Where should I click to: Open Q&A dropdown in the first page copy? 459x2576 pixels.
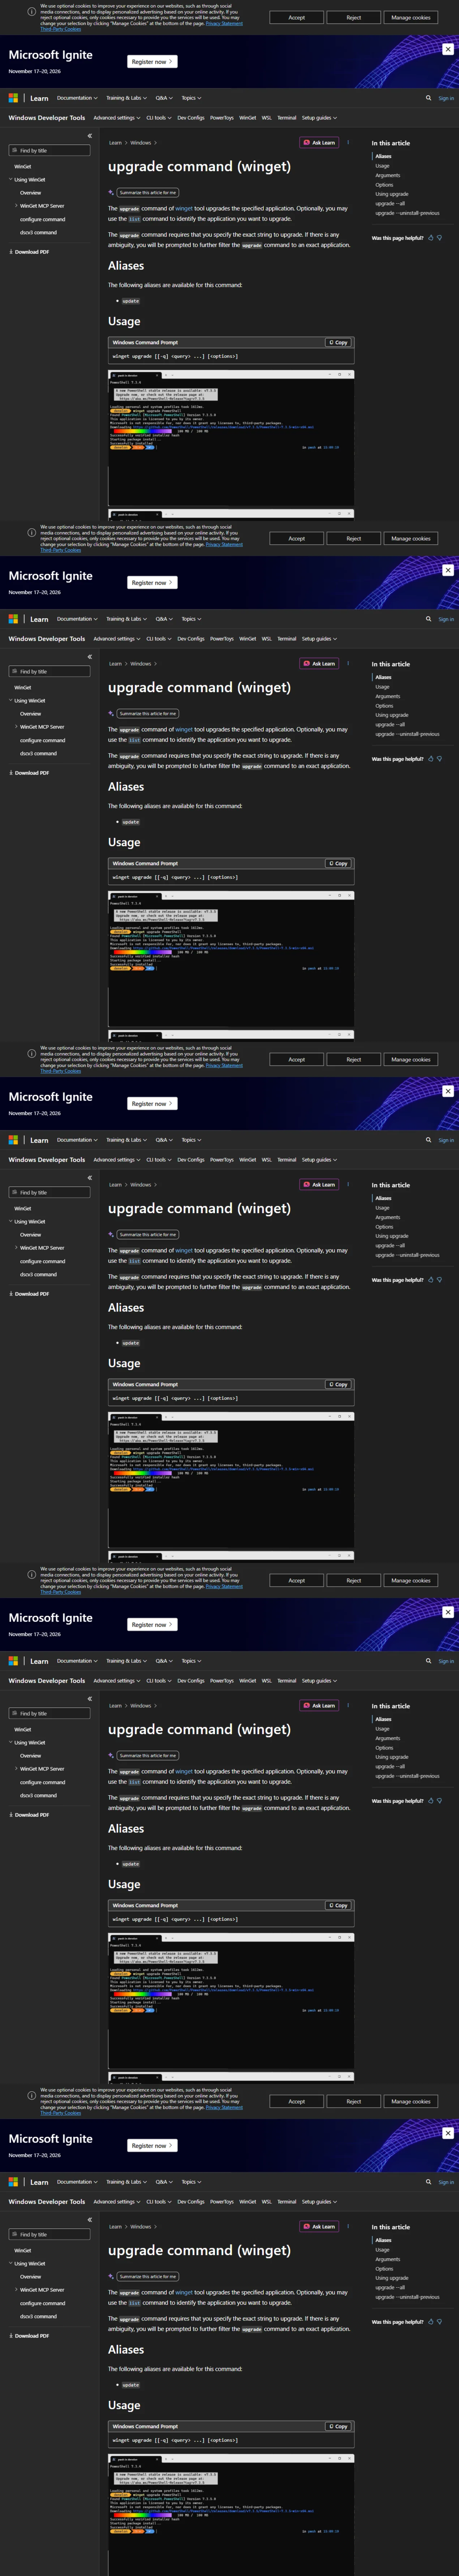[164, 98]
